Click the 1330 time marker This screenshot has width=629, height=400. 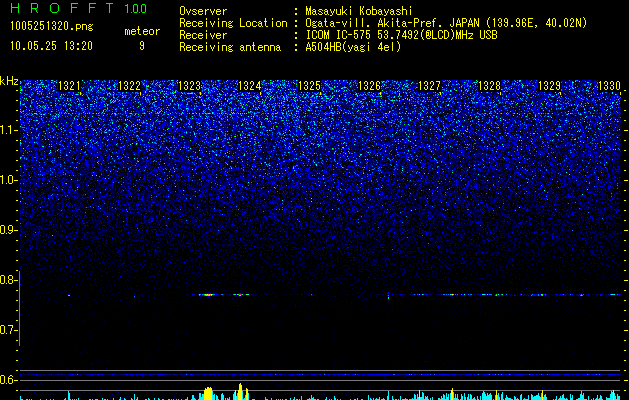point(609,86)
